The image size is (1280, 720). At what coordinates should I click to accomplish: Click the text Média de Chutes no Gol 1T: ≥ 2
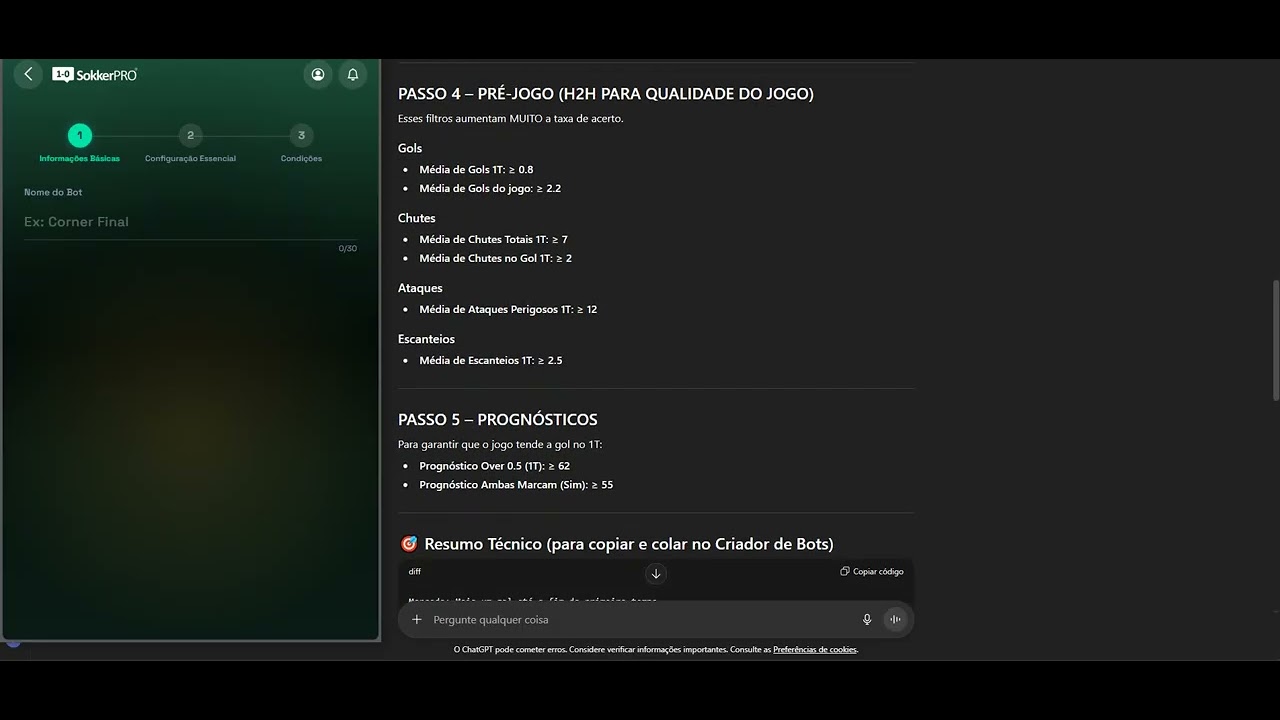pyautogui.click(x=496, y=259)
